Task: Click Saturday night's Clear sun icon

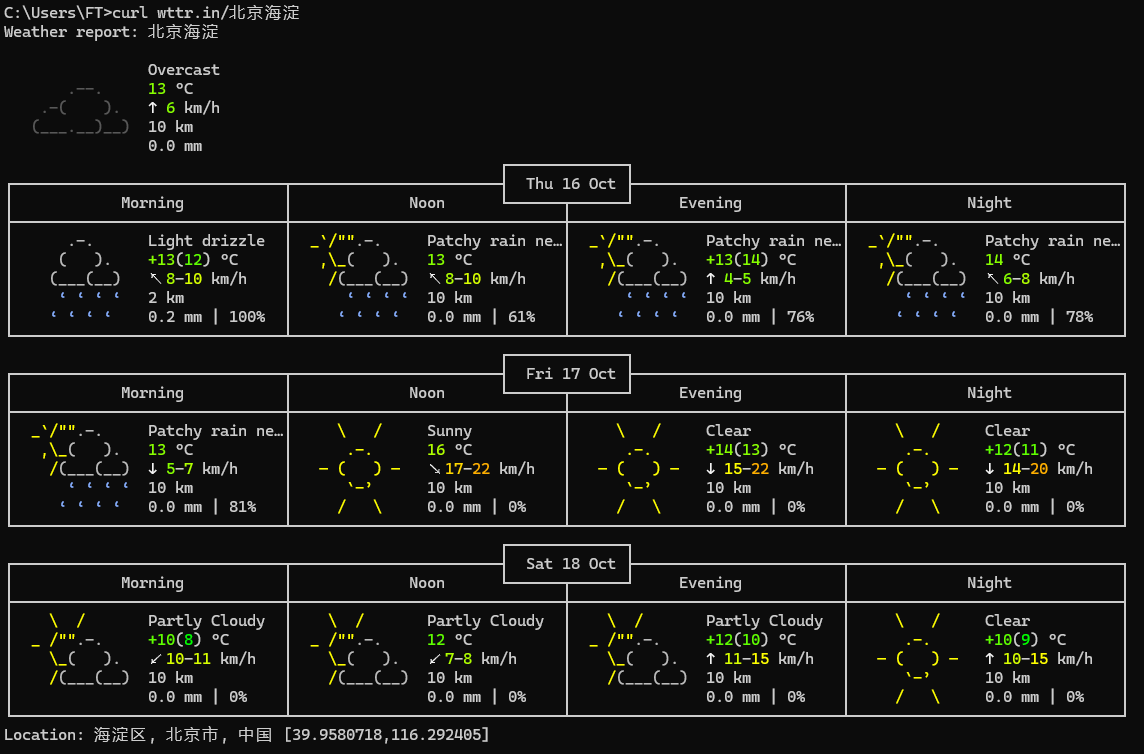Action: (x=918, y=658)
